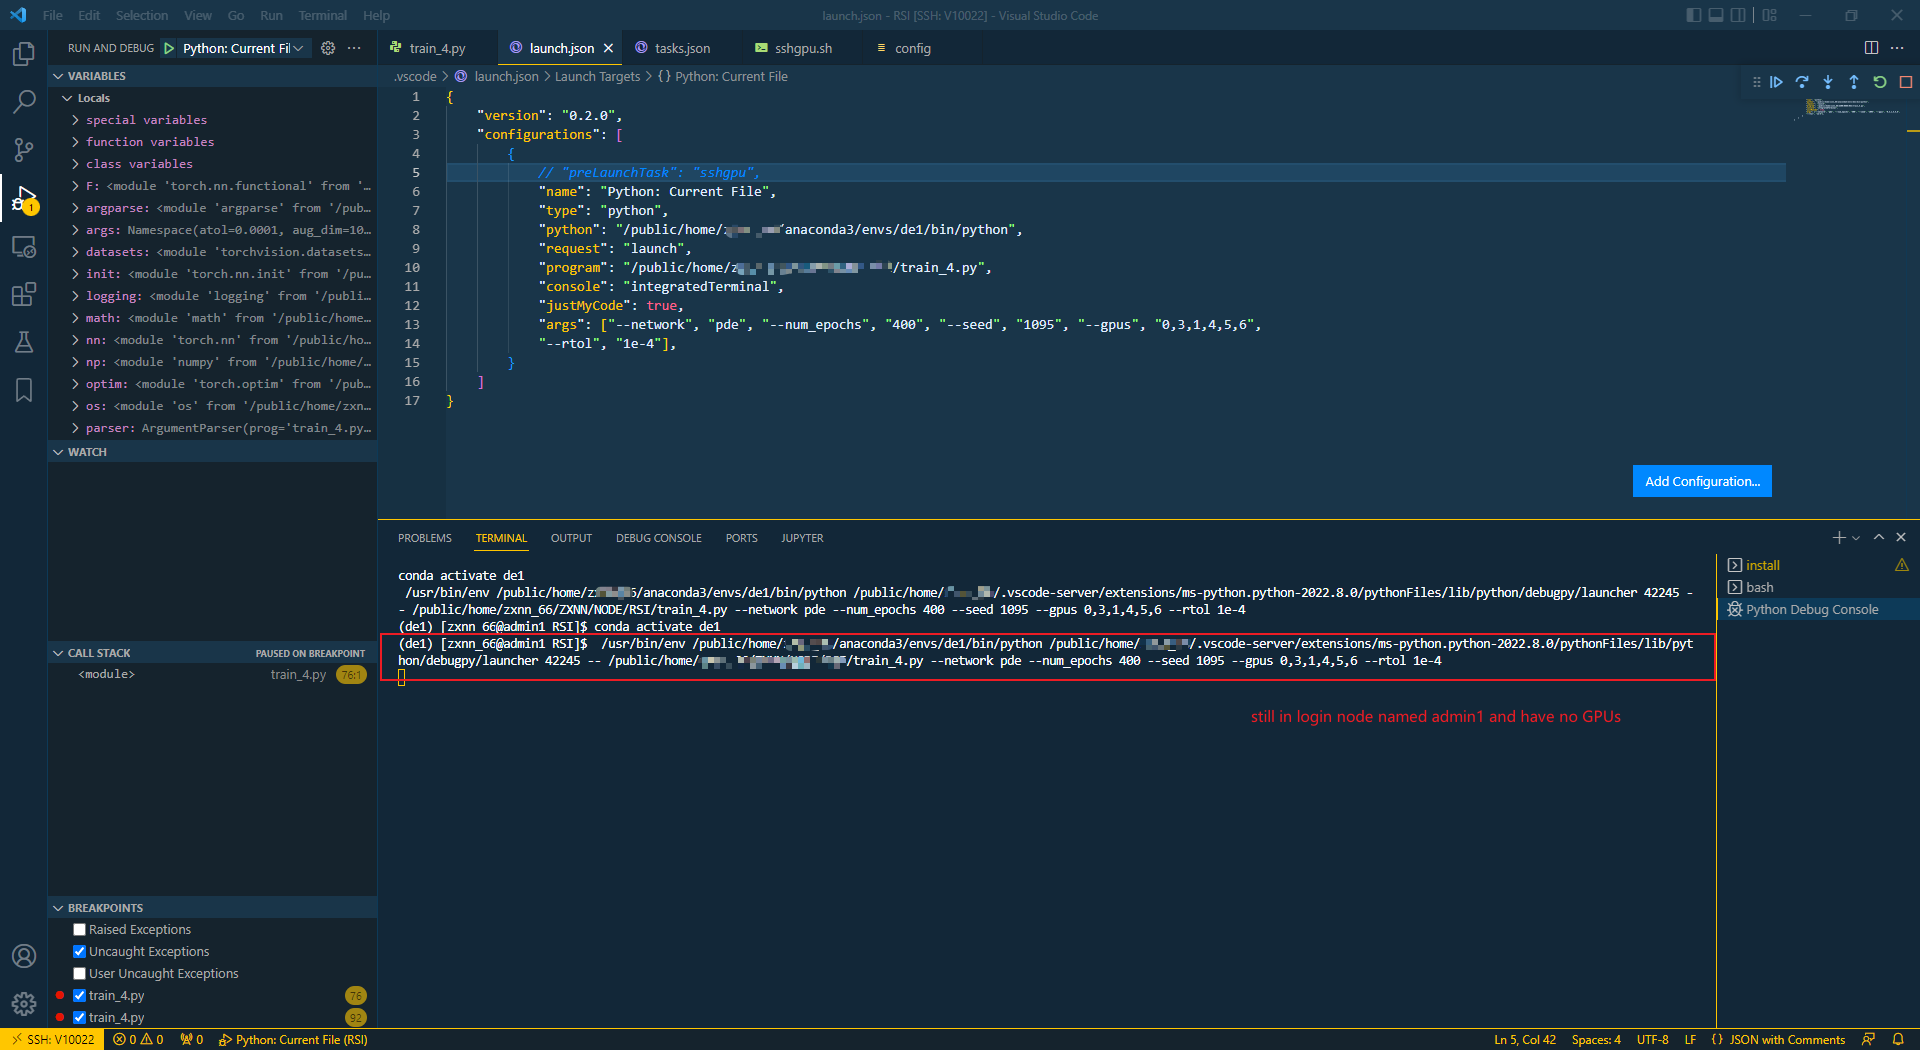Open the new terminal profile dropdown arrow
This screenshot has width=1920, height=1050.
1856,538
